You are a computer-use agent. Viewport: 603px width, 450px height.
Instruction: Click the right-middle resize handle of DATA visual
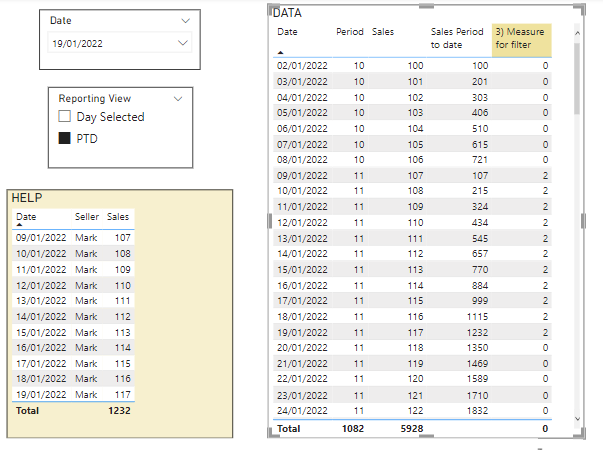pyautogui.click(x=584, y=221)
